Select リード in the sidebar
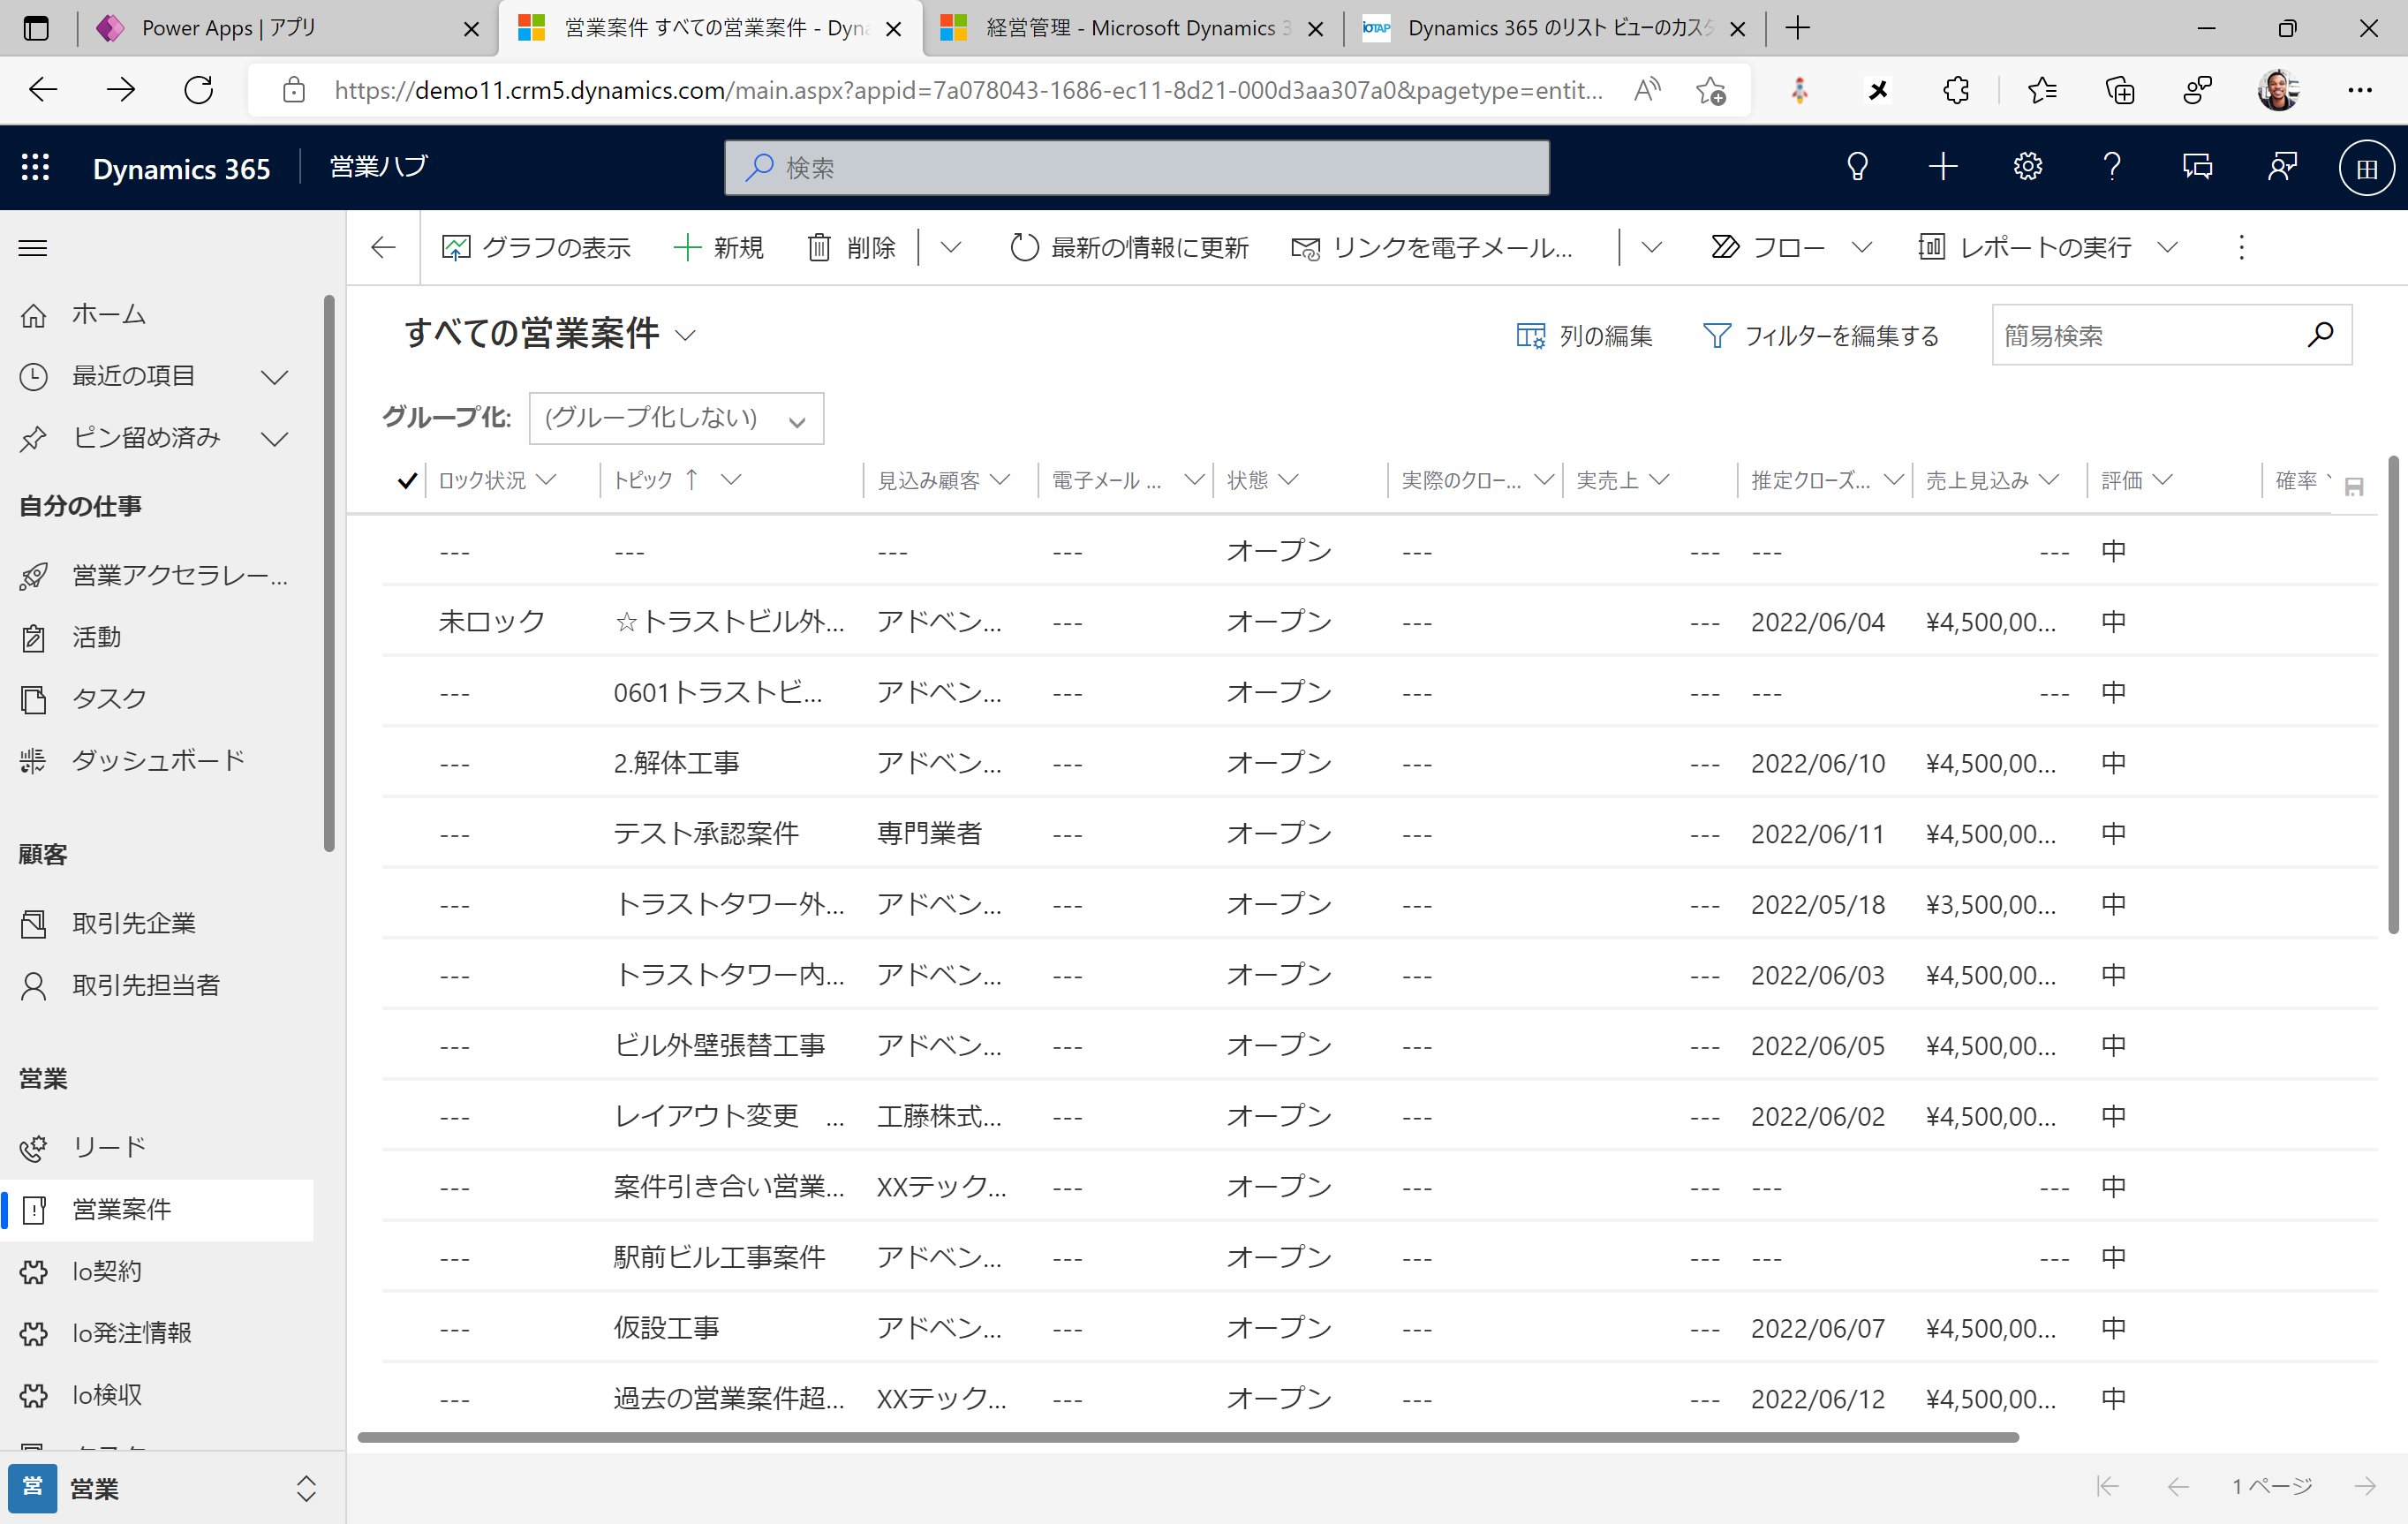Viewport: 2408px width, 1524px height. click(x=109, y=1147)
